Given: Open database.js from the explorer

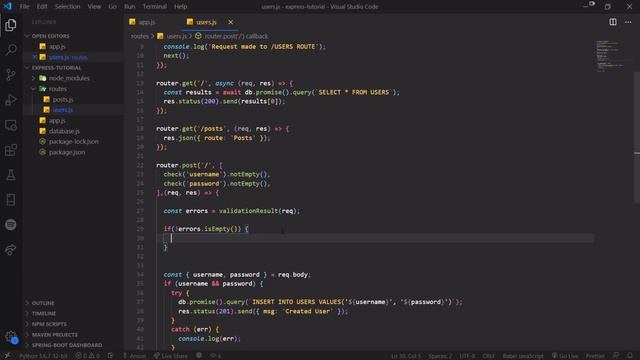Looking at the screenshot, I should point(64,131).
